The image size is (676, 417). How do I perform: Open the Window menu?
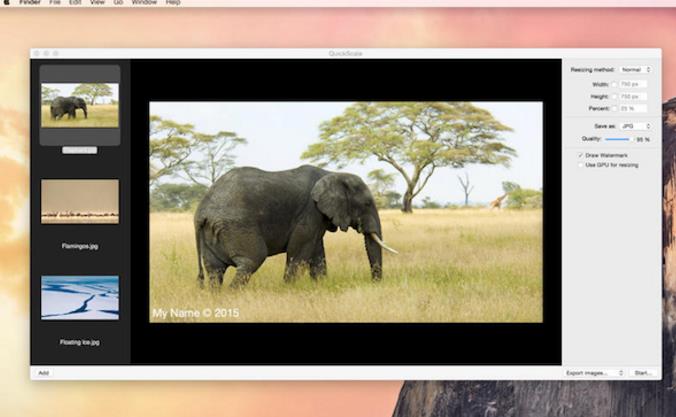coord(144,3)
